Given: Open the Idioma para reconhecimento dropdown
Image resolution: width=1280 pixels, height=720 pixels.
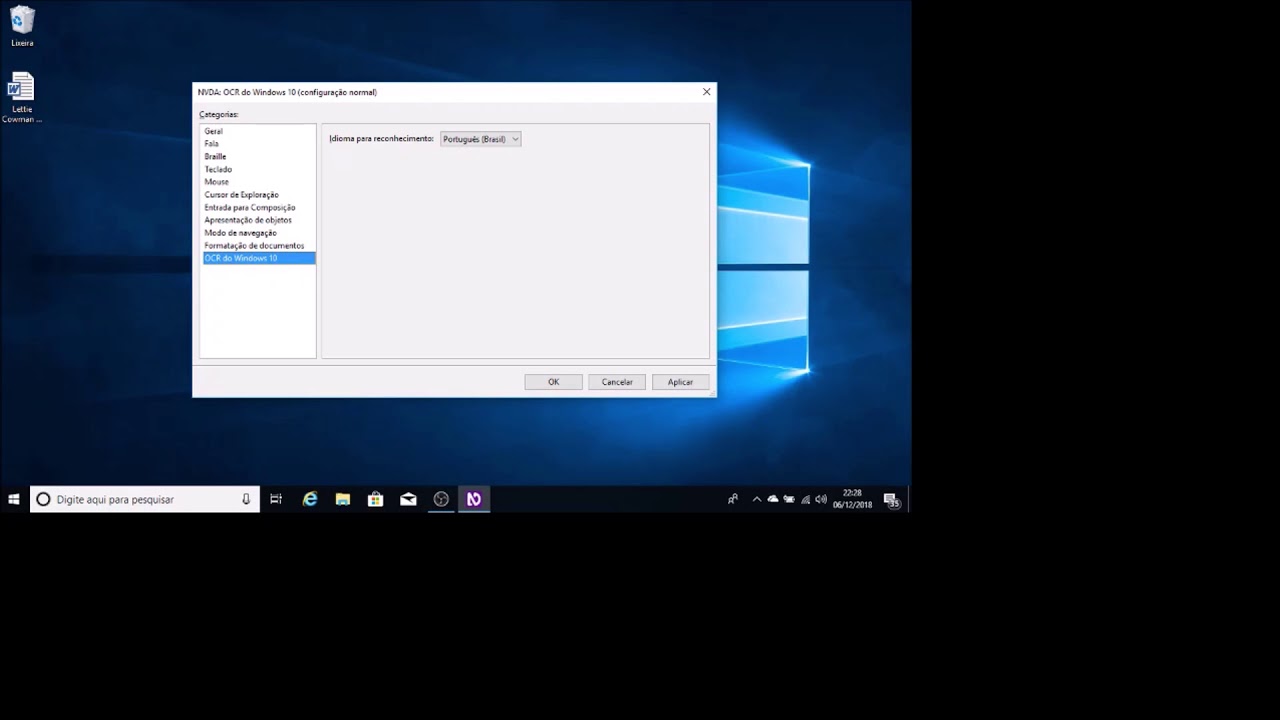Looking at the screenshot, I should tap(480, 139).
